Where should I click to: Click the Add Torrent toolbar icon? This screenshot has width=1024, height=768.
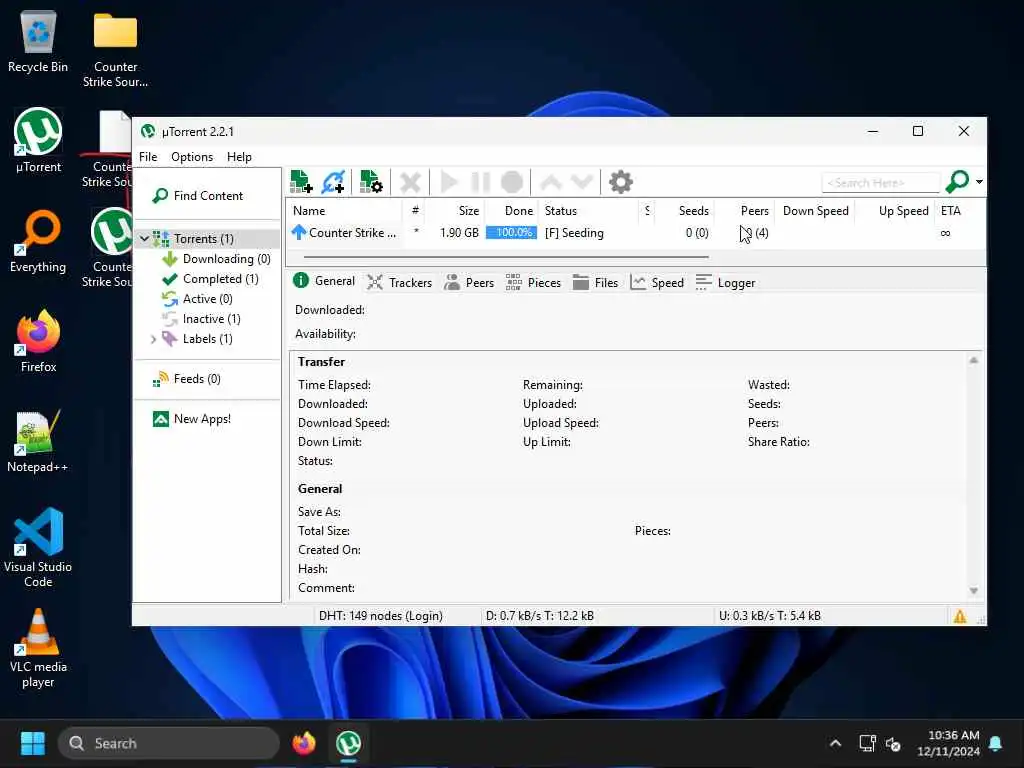[301, 182]
